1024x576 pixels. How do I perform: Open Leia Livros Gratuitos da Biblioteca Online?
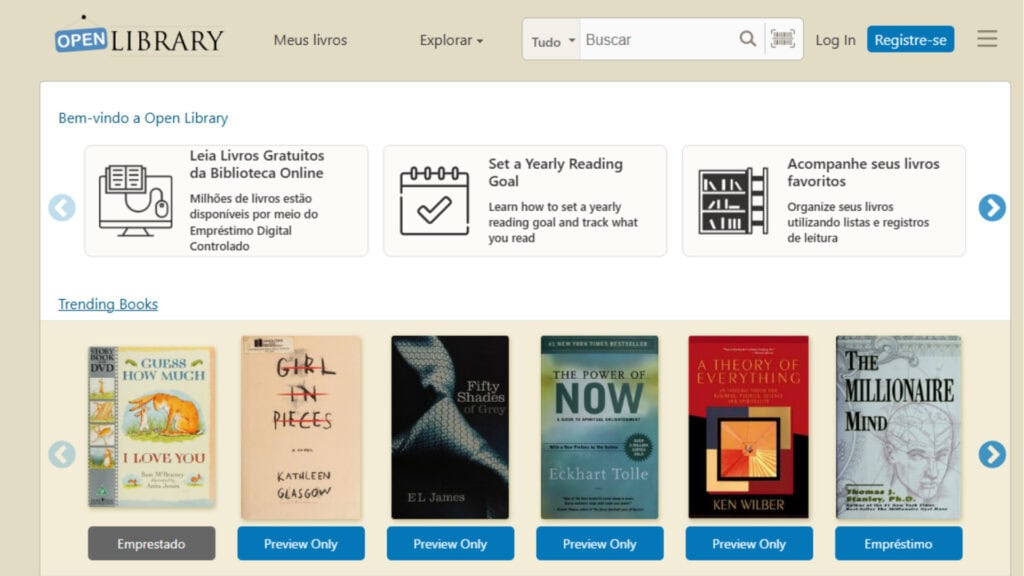tap(226, 200)
